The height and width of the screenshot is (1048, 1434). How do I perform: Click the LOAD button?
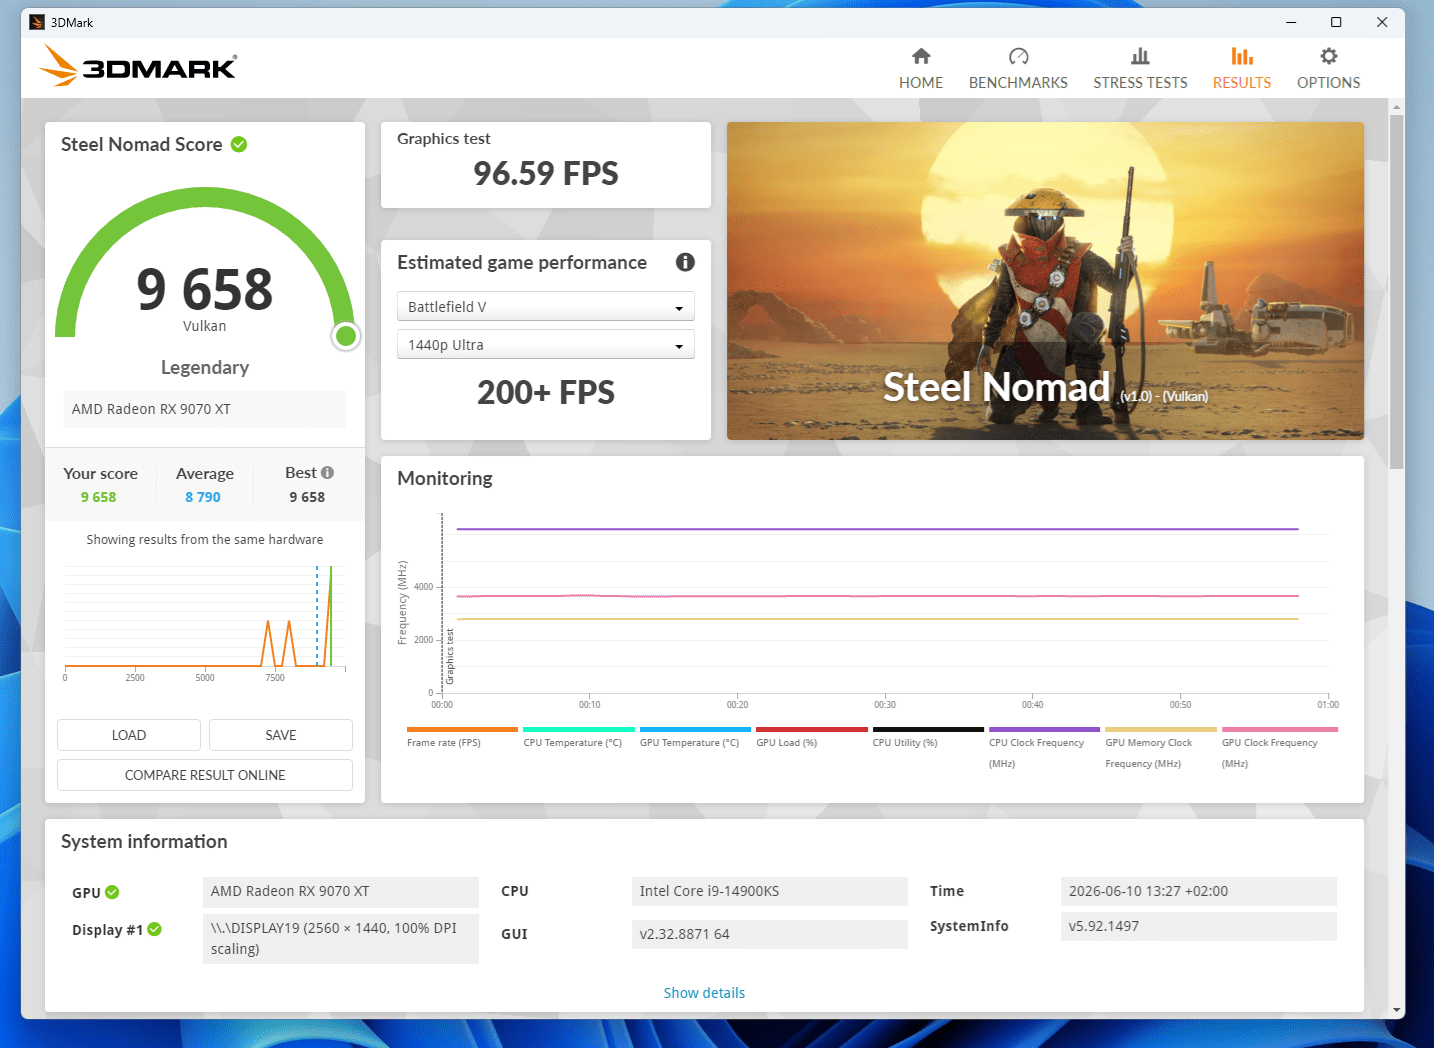(129, 735)
